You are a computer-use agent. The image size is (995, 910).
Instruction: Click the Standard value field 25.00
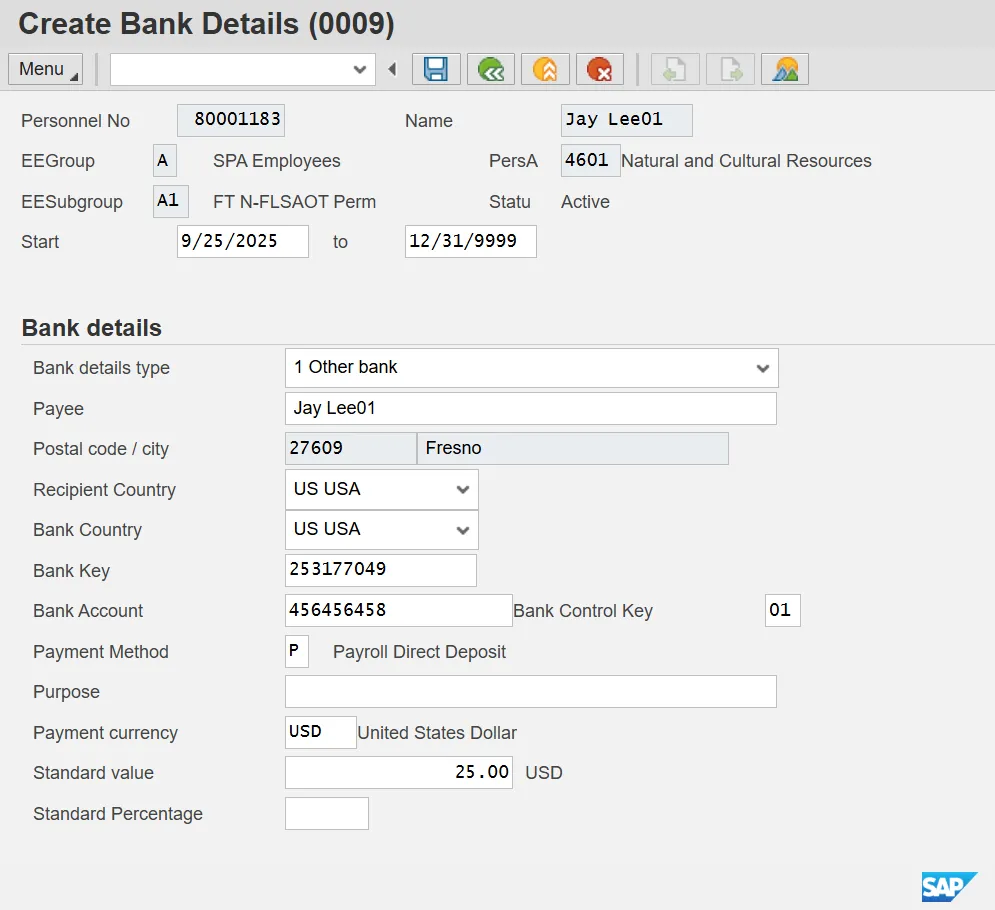pyautogui.click(x=399, y=772)
